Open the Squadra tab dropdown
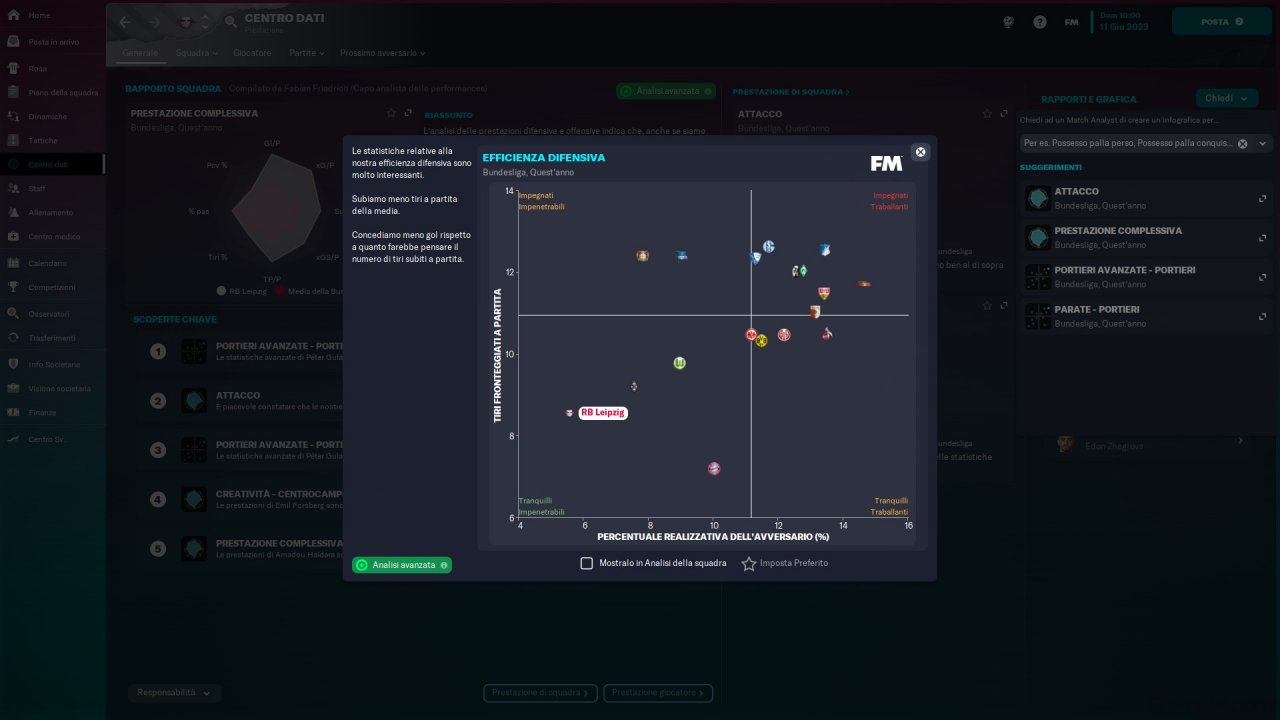 pyautogui.click(x=196, y=52)
